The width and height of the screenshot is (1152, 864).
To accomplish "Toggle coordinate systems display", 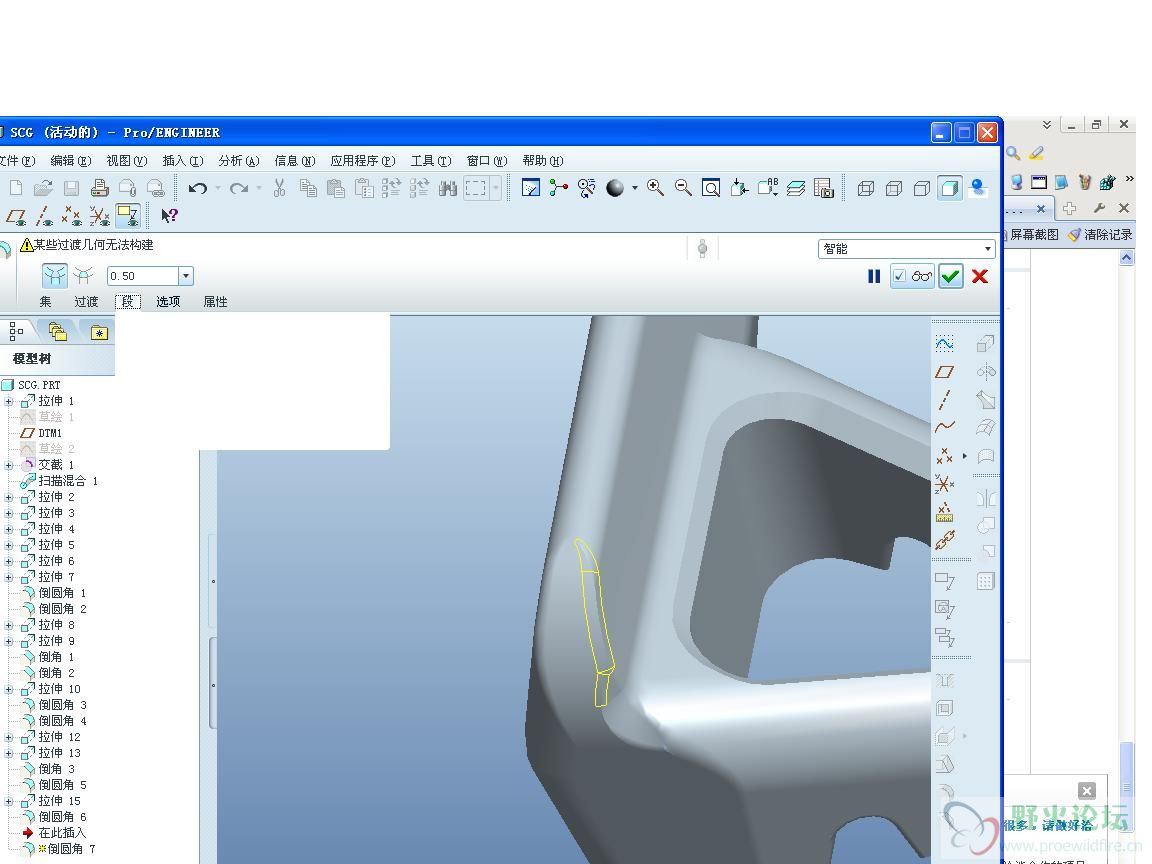I will click(x=99, y=215).
